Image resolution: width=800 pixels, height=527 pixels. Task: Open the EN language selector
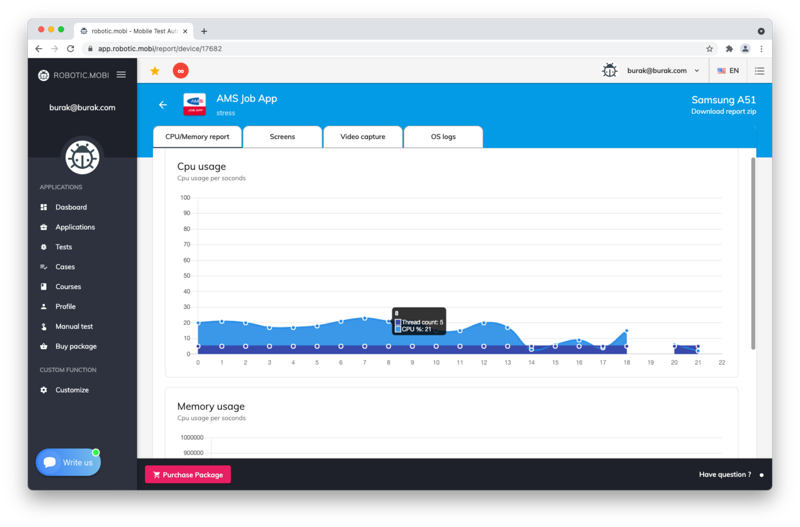coord(728,71)
